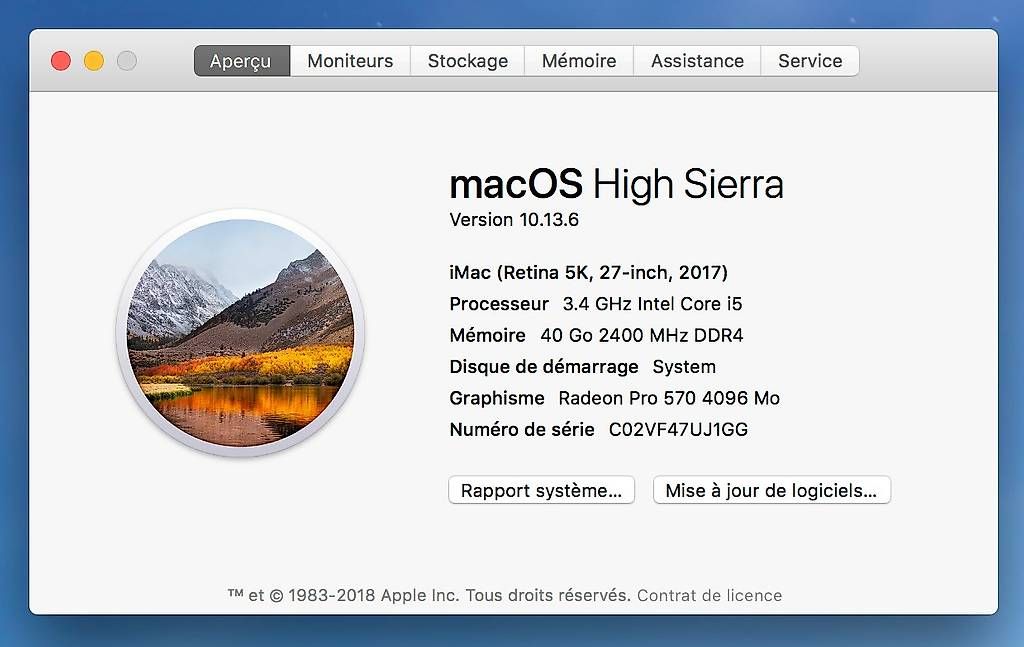Viewport: 1024px width, 647px height.
Task: Click the Version 10.13.6 text
Action: [514, 219]
